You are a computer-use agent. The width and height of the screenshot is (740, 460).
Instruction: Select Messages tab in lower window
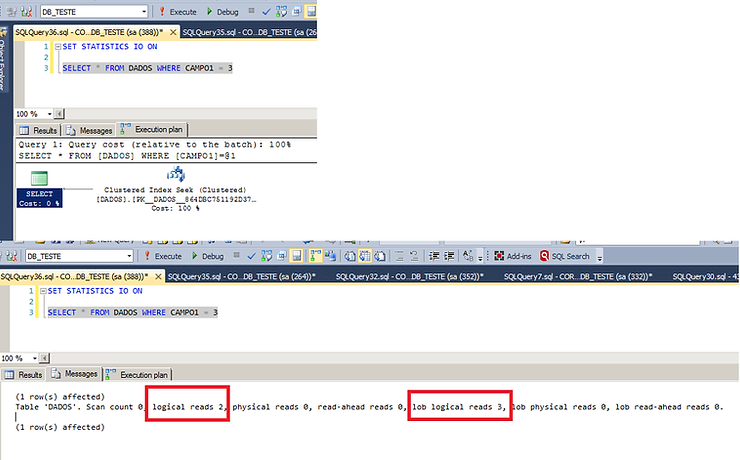[75, 374]
